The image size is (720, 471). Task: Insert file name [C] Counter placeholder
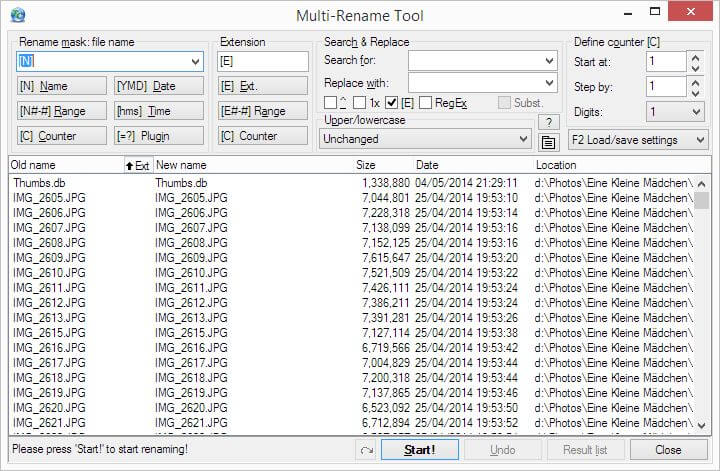point(62,136)
